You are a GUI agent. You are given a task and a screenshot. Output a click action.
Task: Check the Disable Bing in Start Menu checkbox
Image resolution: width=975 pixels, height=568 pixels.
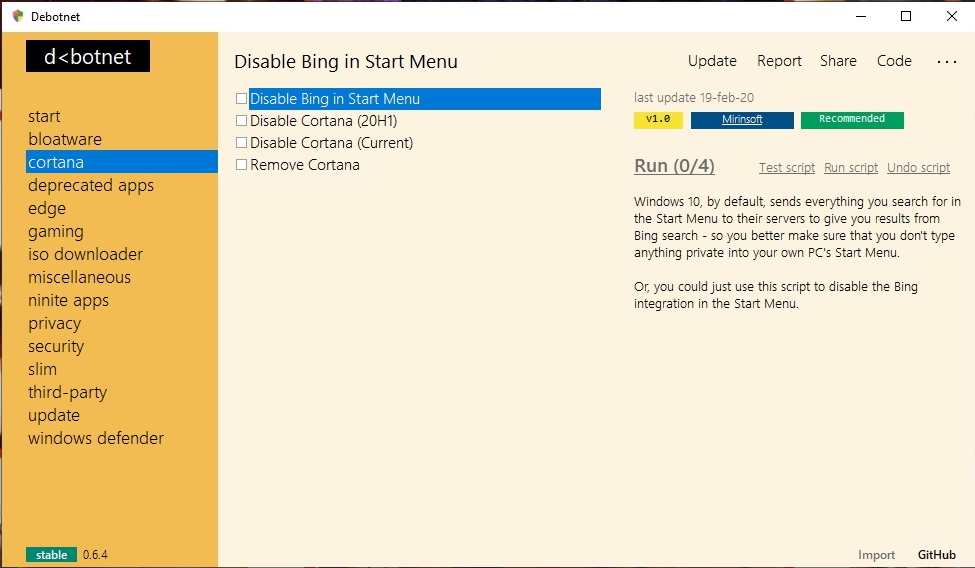coord(241,99)
